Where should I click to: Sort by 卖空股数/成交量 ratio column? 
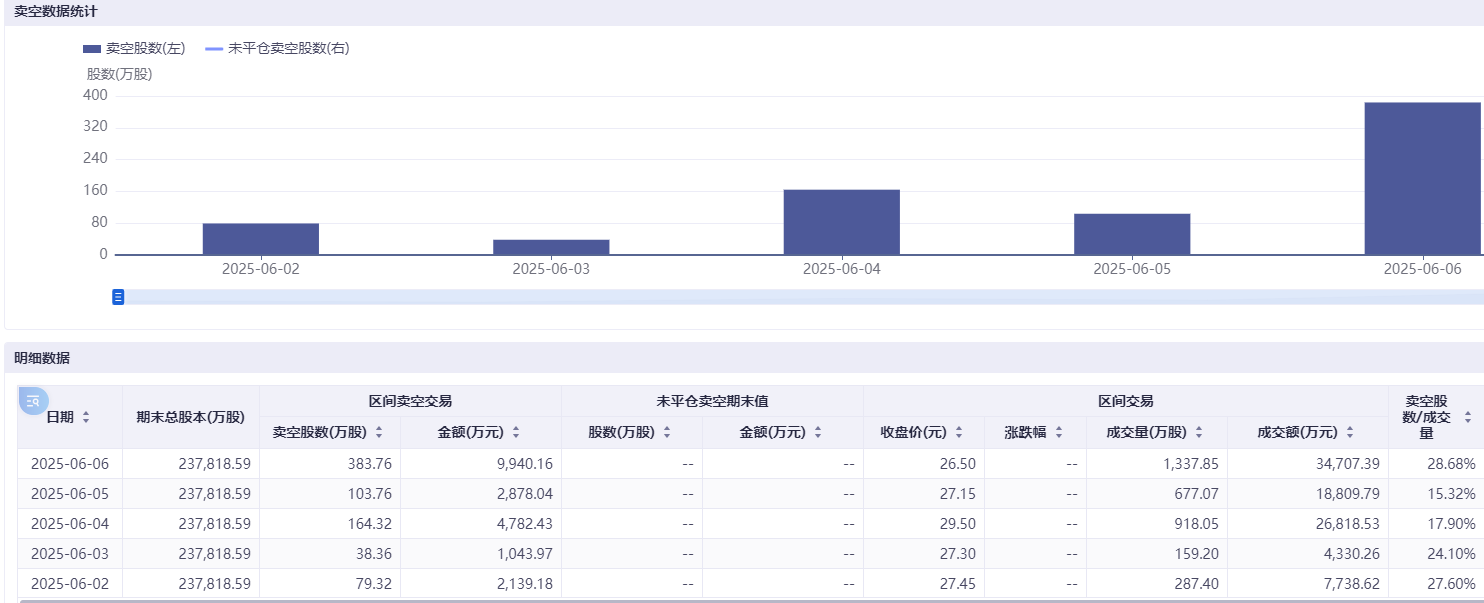[x=1467, y=417]
